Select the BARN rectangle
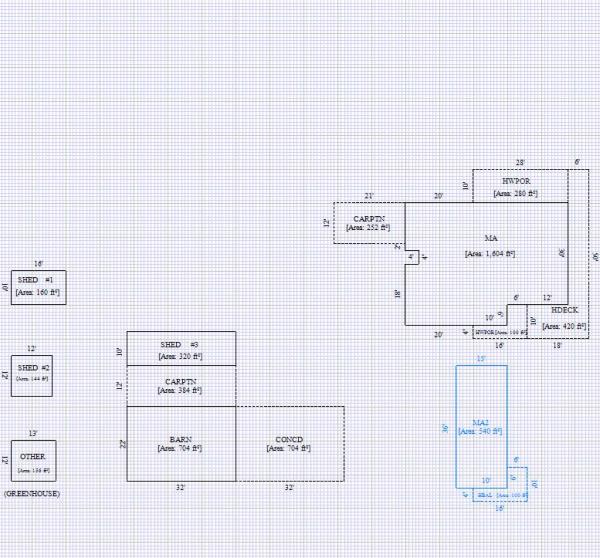This screenshot has width=600, height=558. [181, 444]
